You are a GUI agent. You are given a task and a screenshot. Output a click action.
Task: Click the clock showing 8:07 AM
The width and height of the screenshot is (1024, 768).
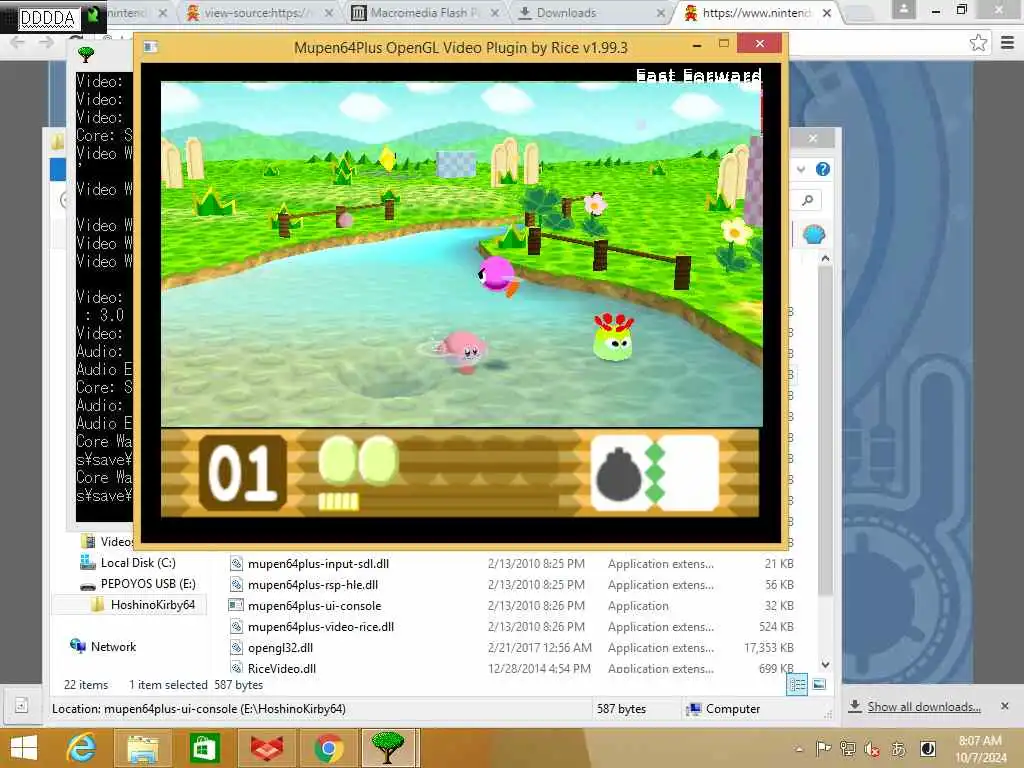(x=980, y=741)
